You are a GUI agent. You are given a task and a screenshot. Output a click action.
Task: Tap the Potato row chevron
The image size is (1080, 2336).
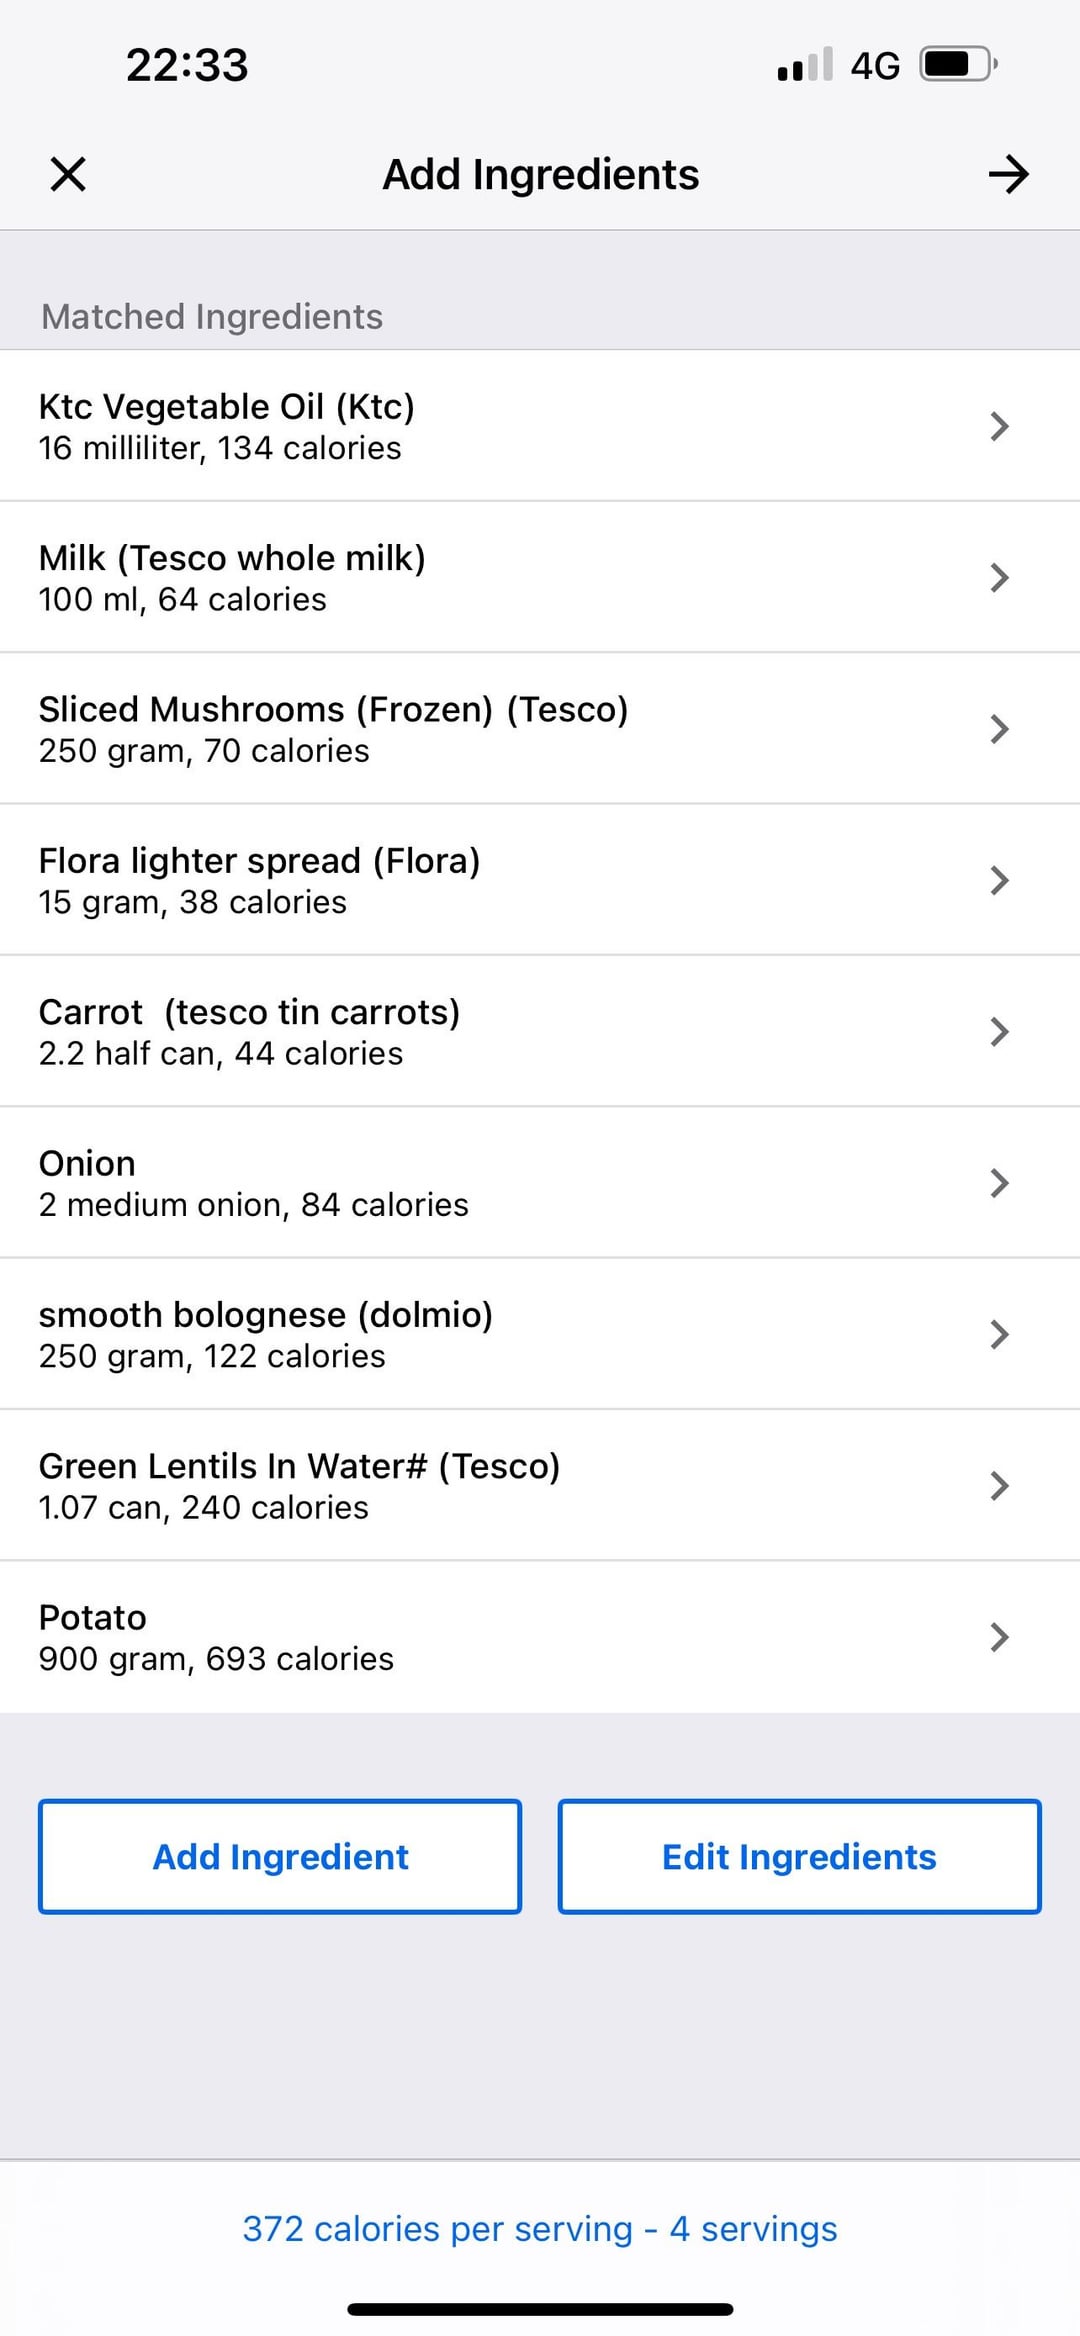pyautogui.click(x=999, y=1637)
